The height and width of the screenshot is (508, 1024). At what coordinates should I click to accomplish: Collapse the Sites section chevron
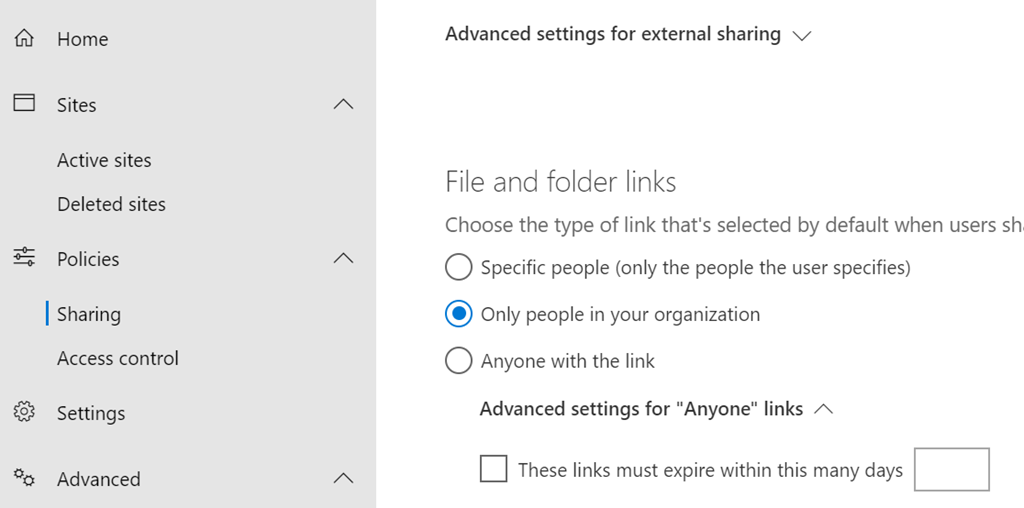(343, 104)
